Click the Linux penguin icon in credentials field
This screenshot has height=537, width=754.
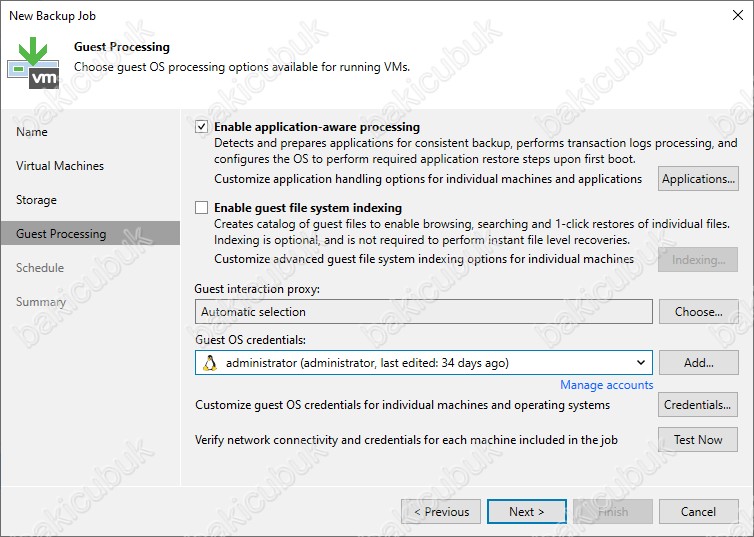[210, 363]
